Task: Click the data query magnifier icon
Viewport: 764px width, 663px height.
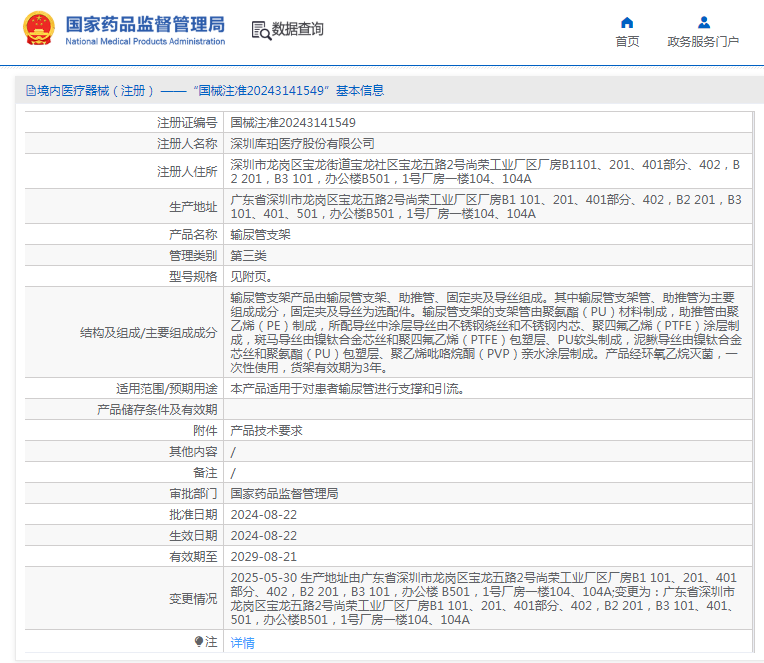Action: (261, 30)
